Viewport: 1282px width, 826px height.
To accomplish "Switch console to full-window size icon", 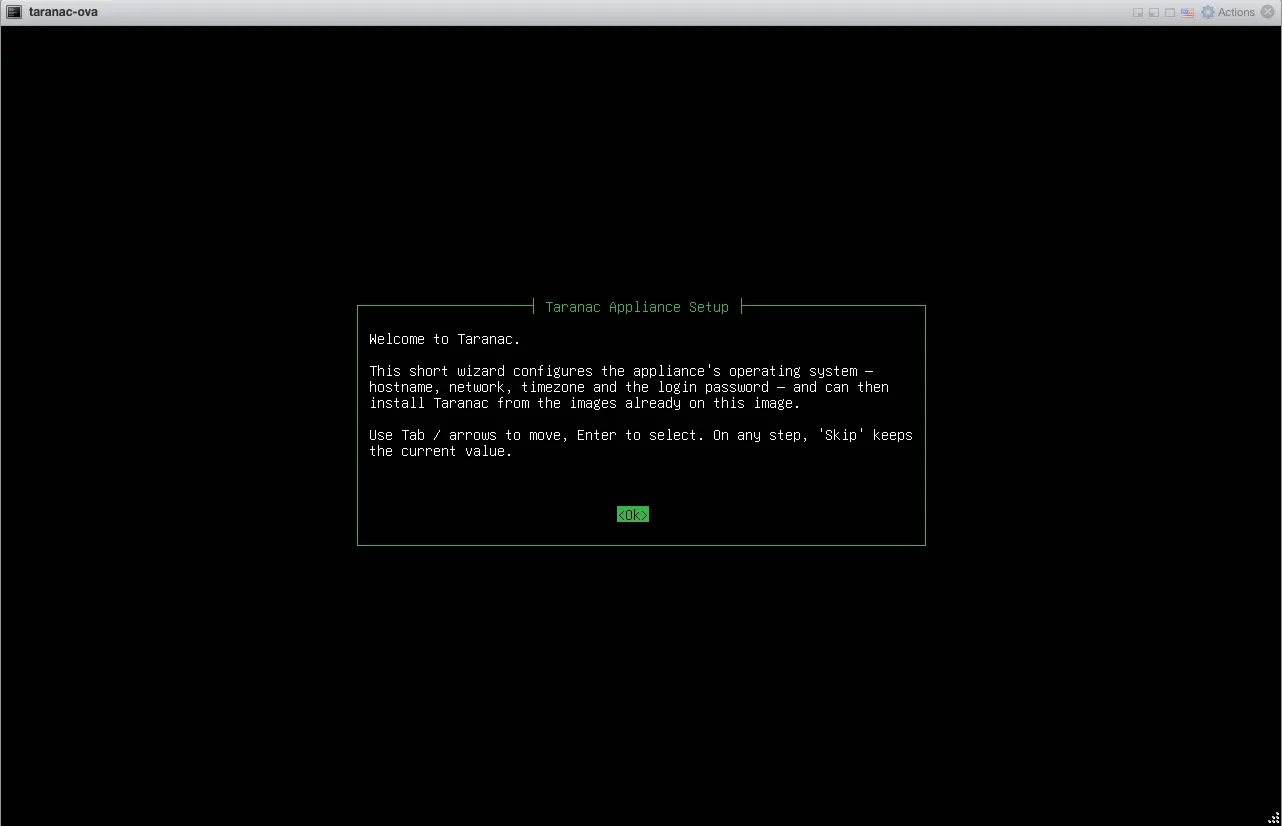I will (1170, 12).
